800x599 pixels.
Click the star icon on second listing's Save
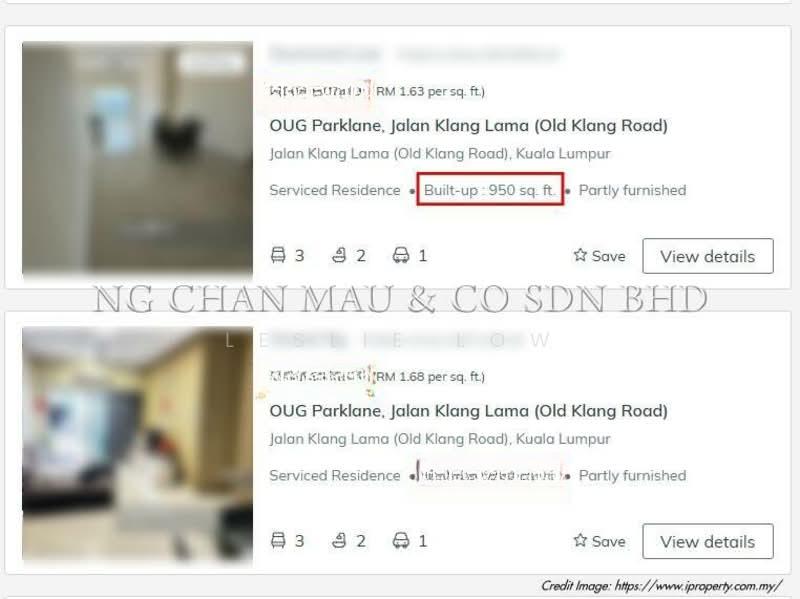[580, 540]
